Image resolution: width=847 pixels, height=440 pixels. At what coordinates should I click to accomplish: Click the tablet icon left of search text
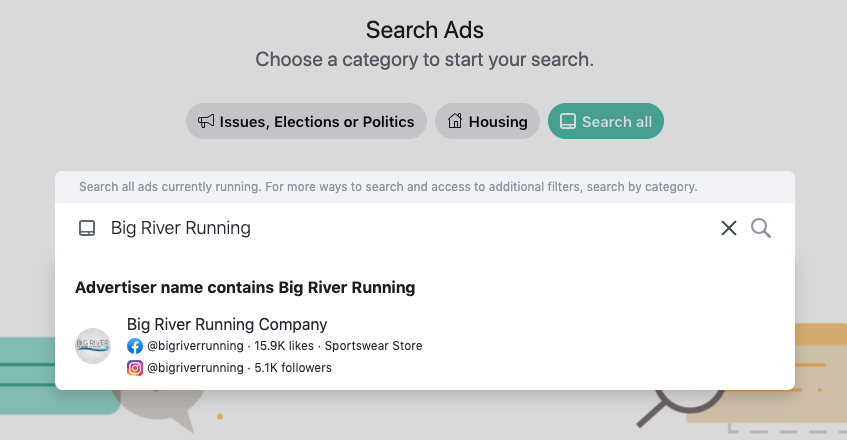pos(87,228)
